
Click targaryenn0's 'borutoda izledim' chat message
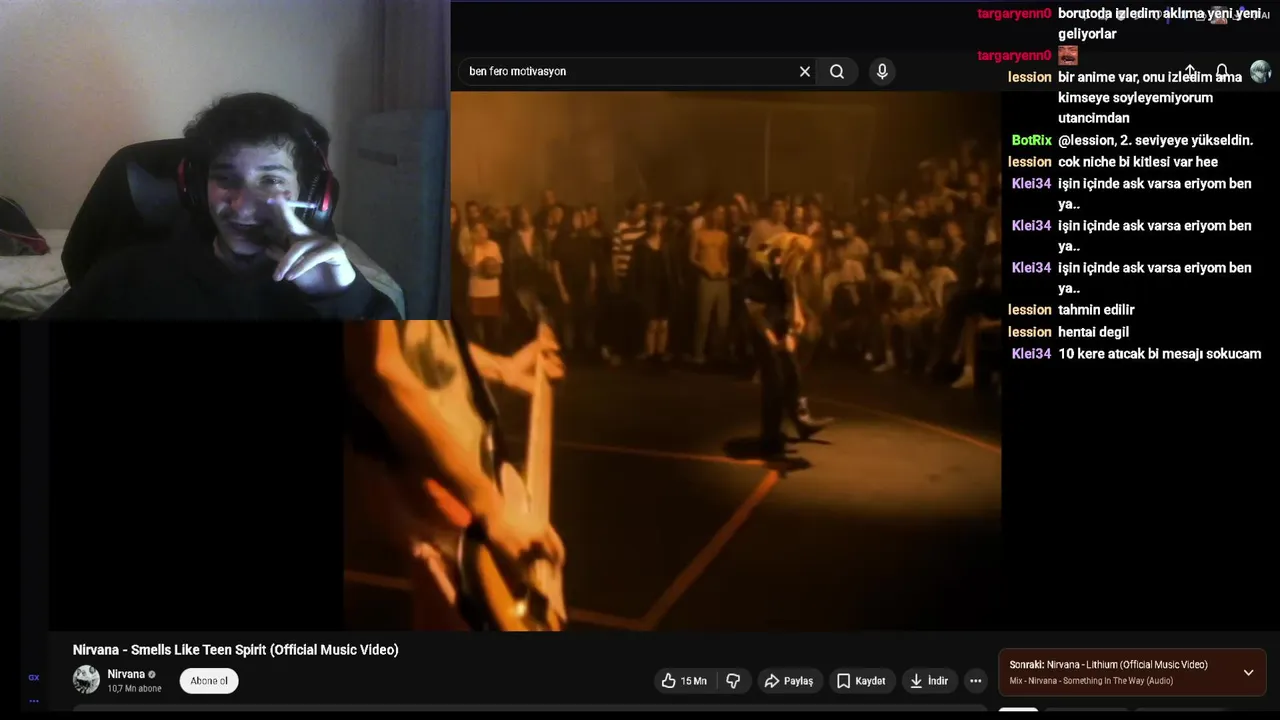click(x=1159, y=24)
